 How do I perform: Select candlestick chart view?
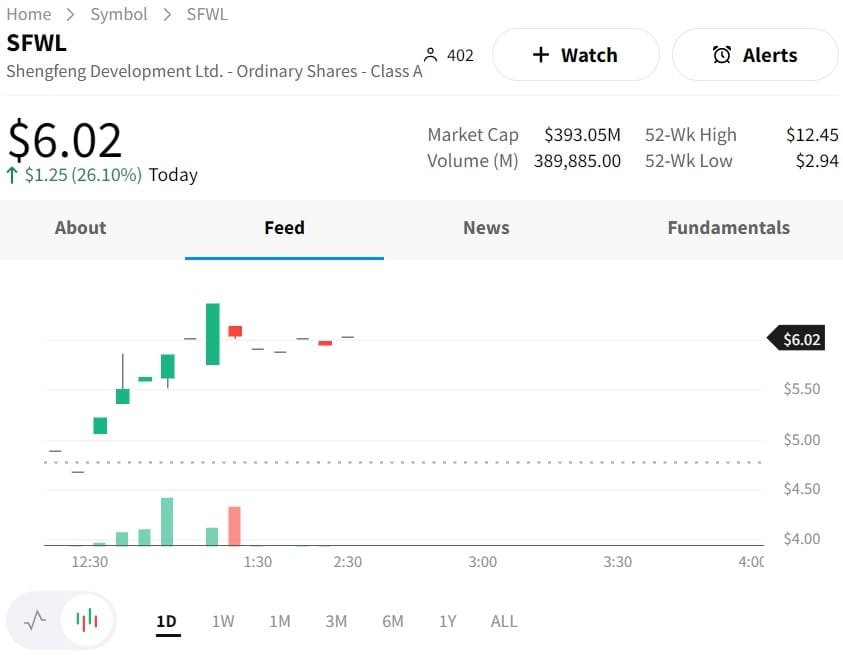[88, 620]
